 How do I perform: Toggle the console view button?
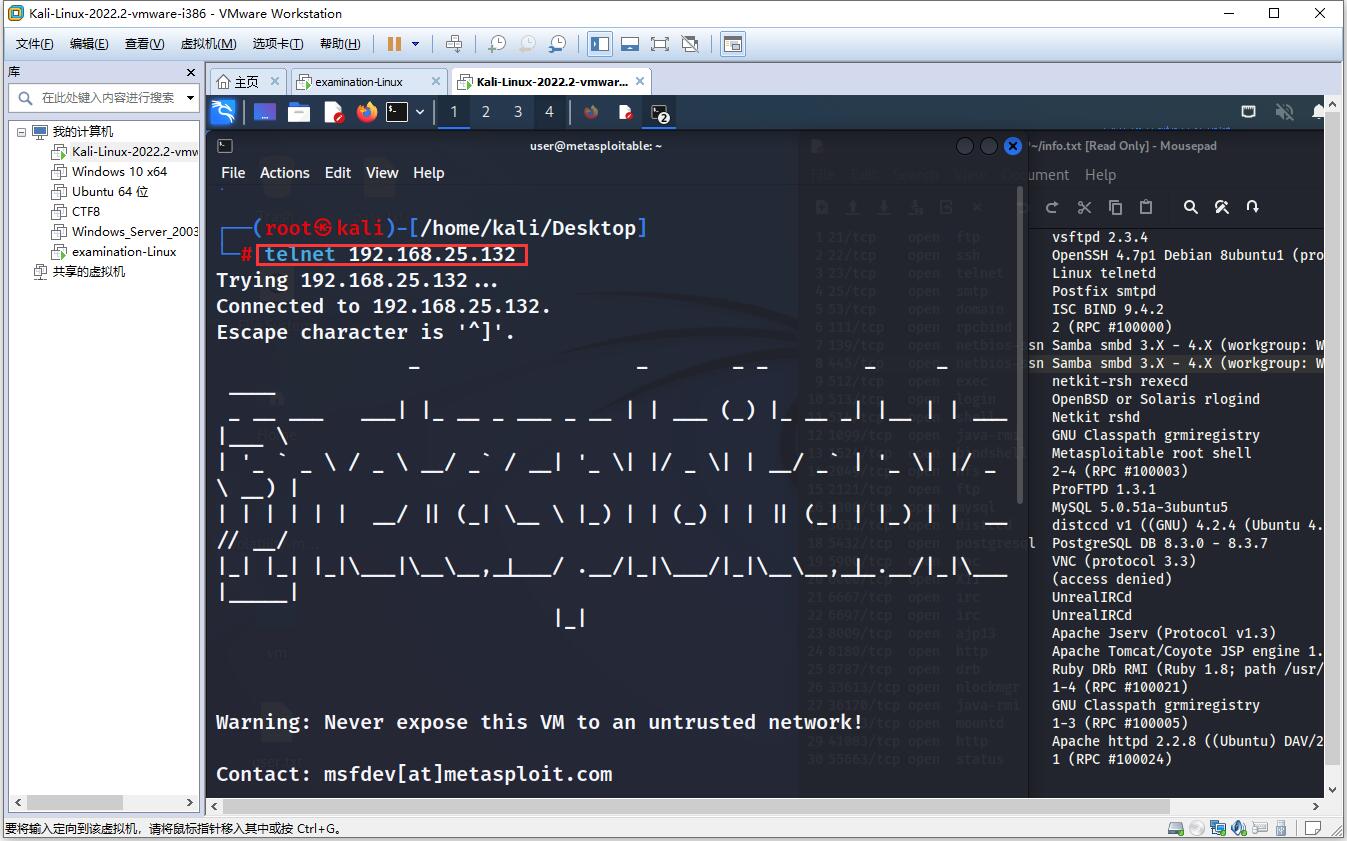[733, 44]
